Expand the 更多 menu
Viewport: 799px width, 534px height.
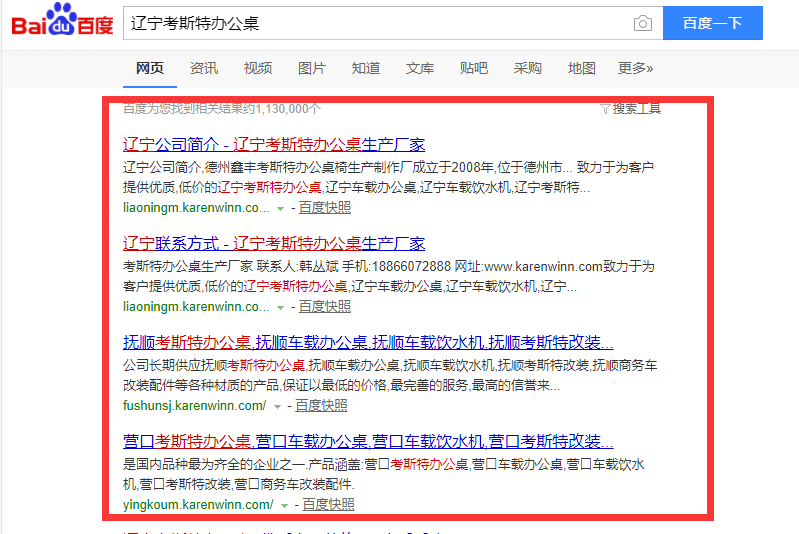[x=635, y=68]
